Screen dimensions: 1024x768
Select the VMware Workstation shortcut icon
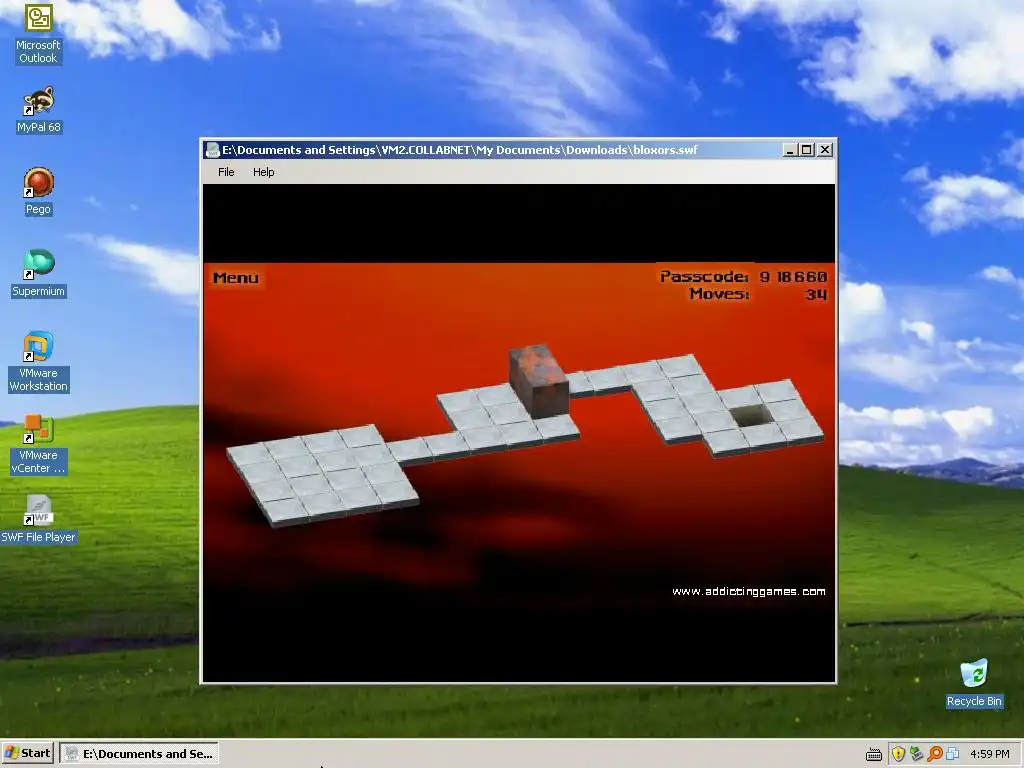click(39, 362)
